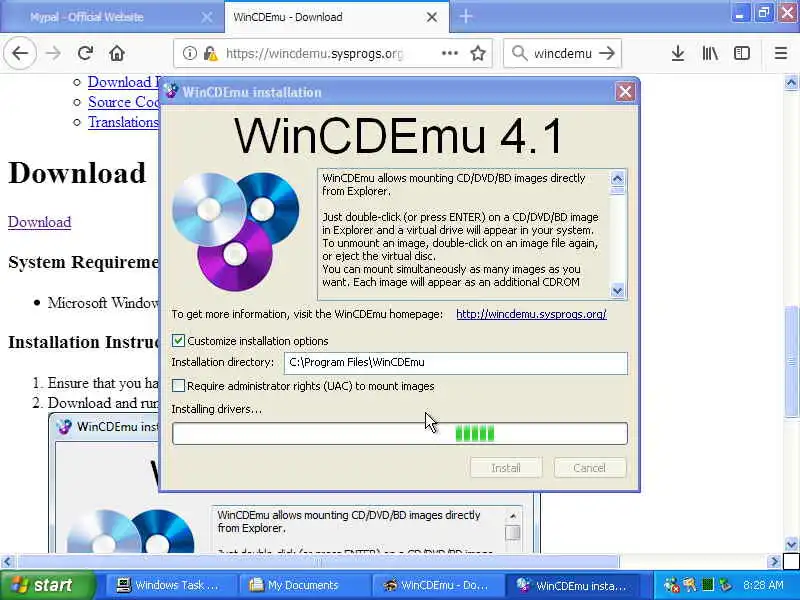800x600 pixels.
Task: Select the WinCDEmu - Download tab
Action: pos(337,17)
